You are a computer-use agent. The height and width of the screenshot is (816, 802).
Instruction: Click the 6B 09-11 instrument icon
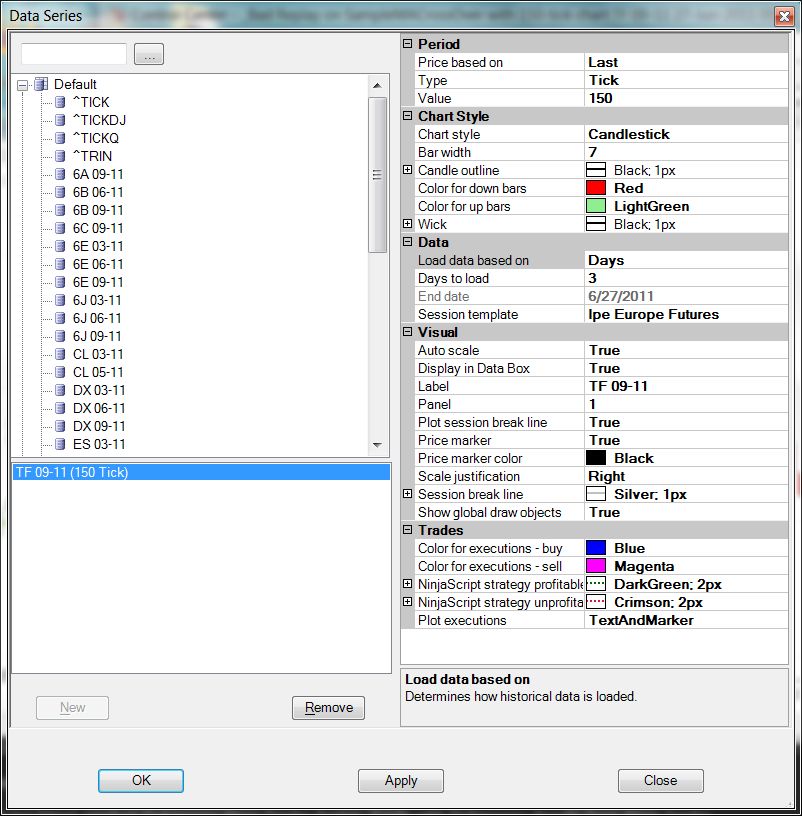pos(60,210)
